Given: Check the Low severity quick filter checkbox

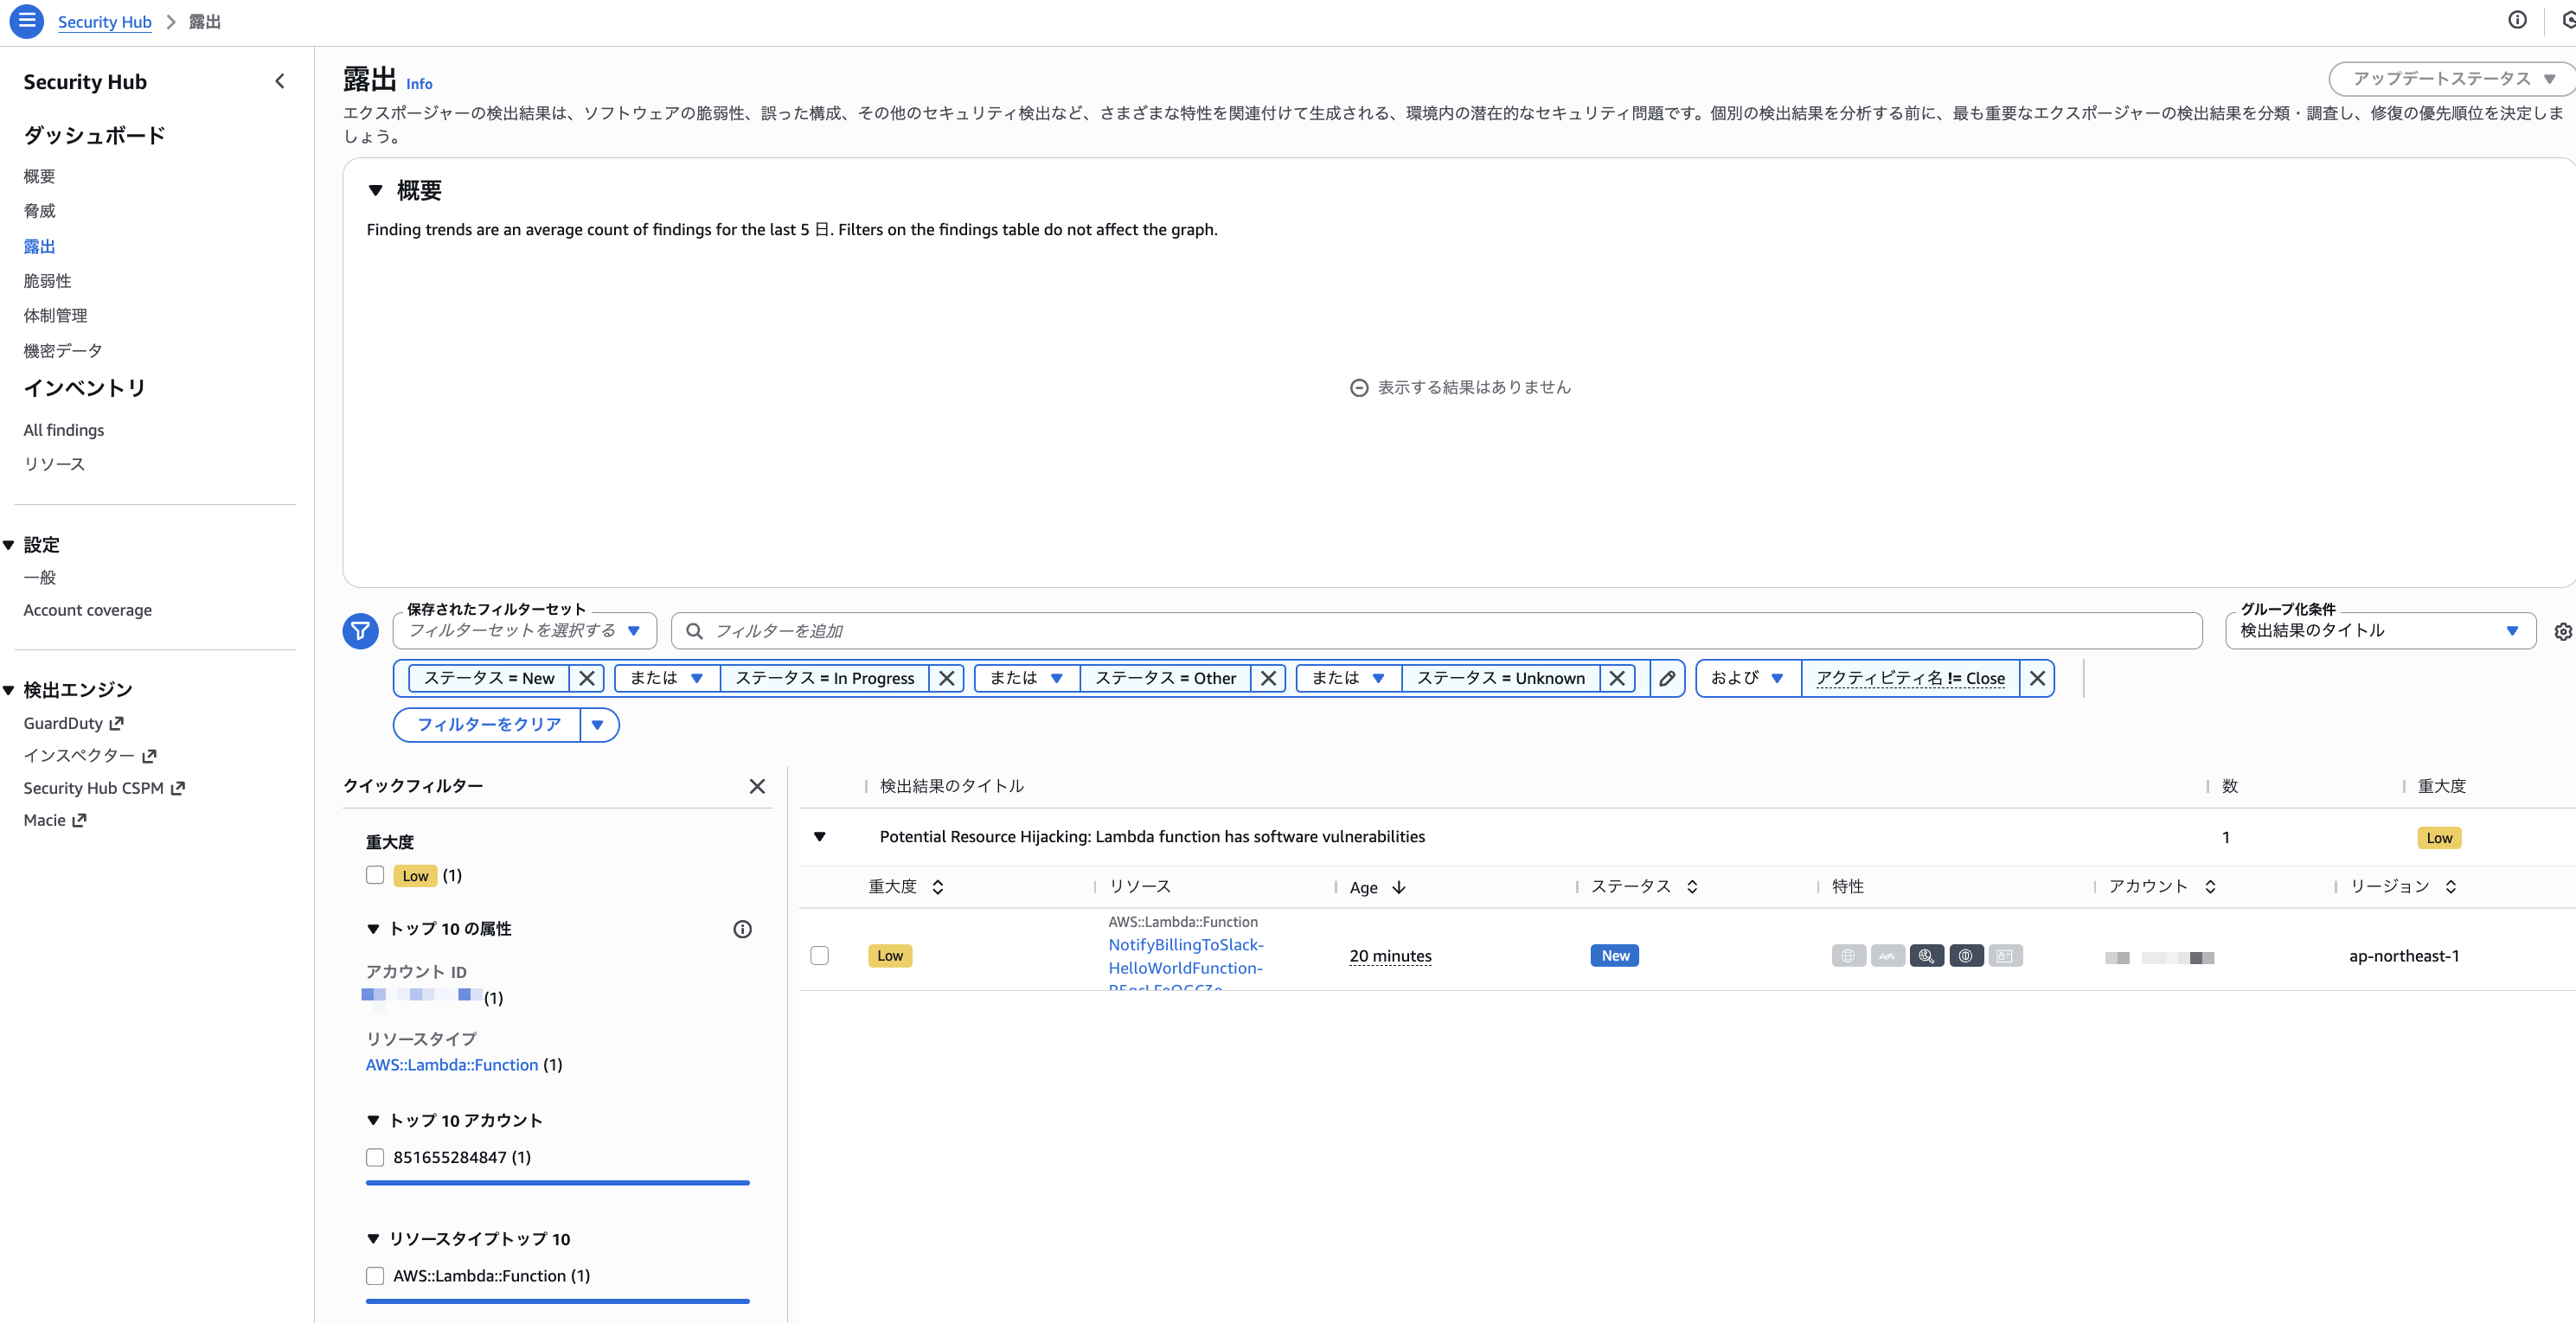Looking at the screenshot, I should [x=375, y=875].
